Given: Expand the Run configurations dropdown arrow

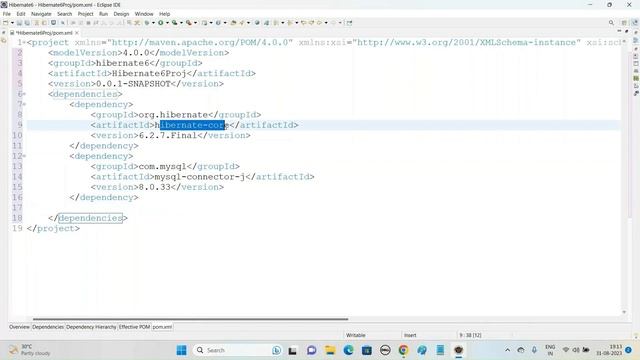Looking at the screenshot, I should pyautogui.click(x=167, y=23).
